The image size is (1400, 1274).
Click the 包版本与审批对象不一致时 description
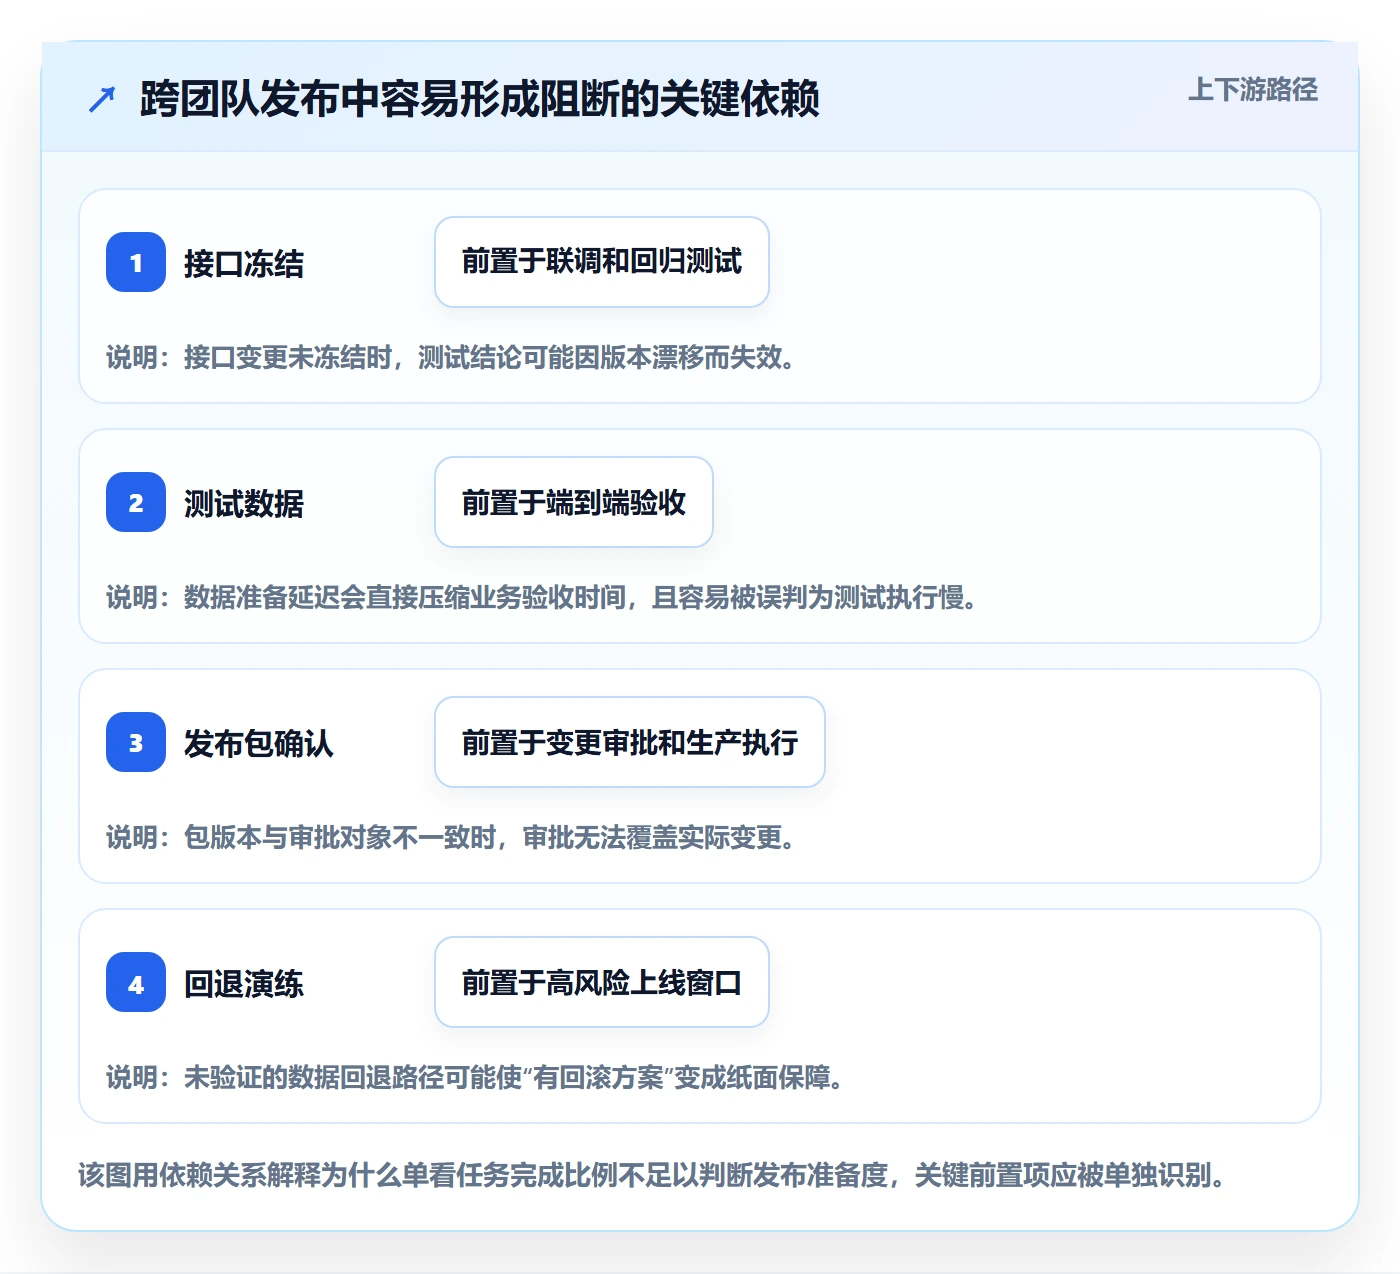click(451, 838)
